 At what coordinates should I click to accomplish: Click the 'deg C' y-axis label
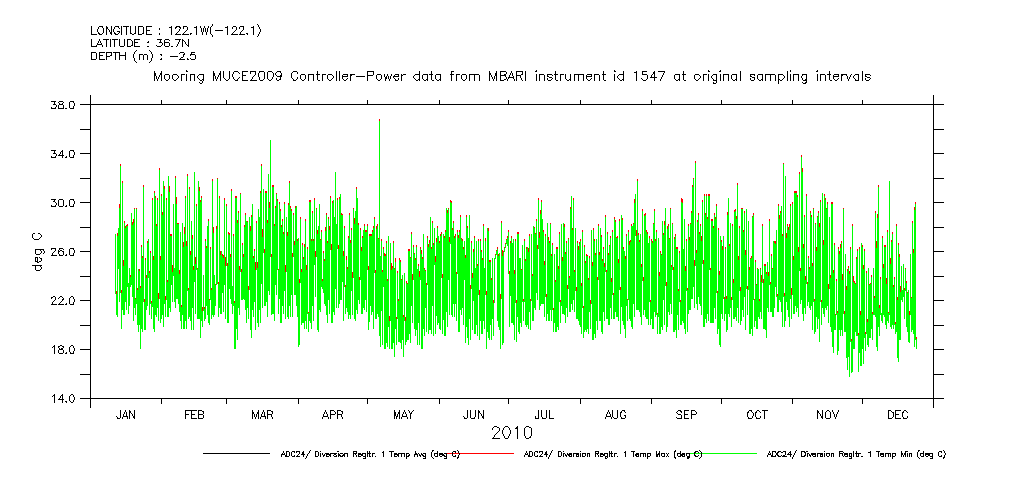click(37, 251)
